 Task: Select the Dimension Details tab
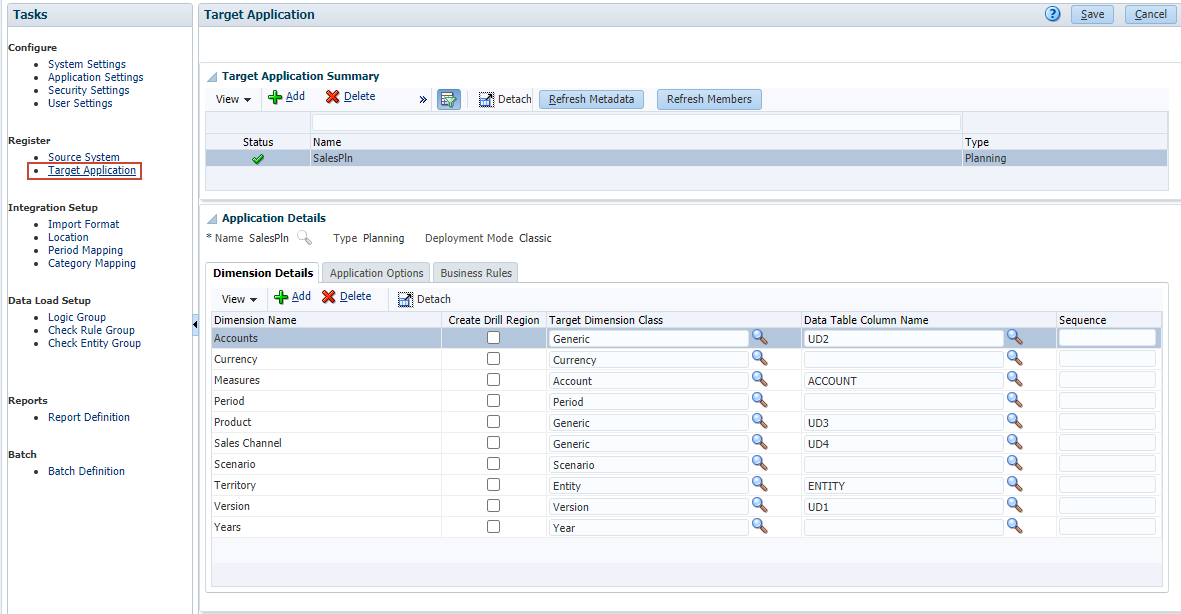263,273
